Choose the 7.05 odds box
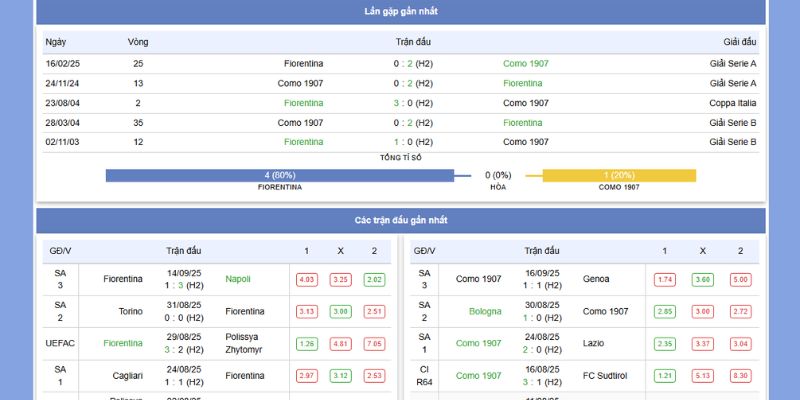This screenshot has height=400, width=800. click(x=374, y=344)
